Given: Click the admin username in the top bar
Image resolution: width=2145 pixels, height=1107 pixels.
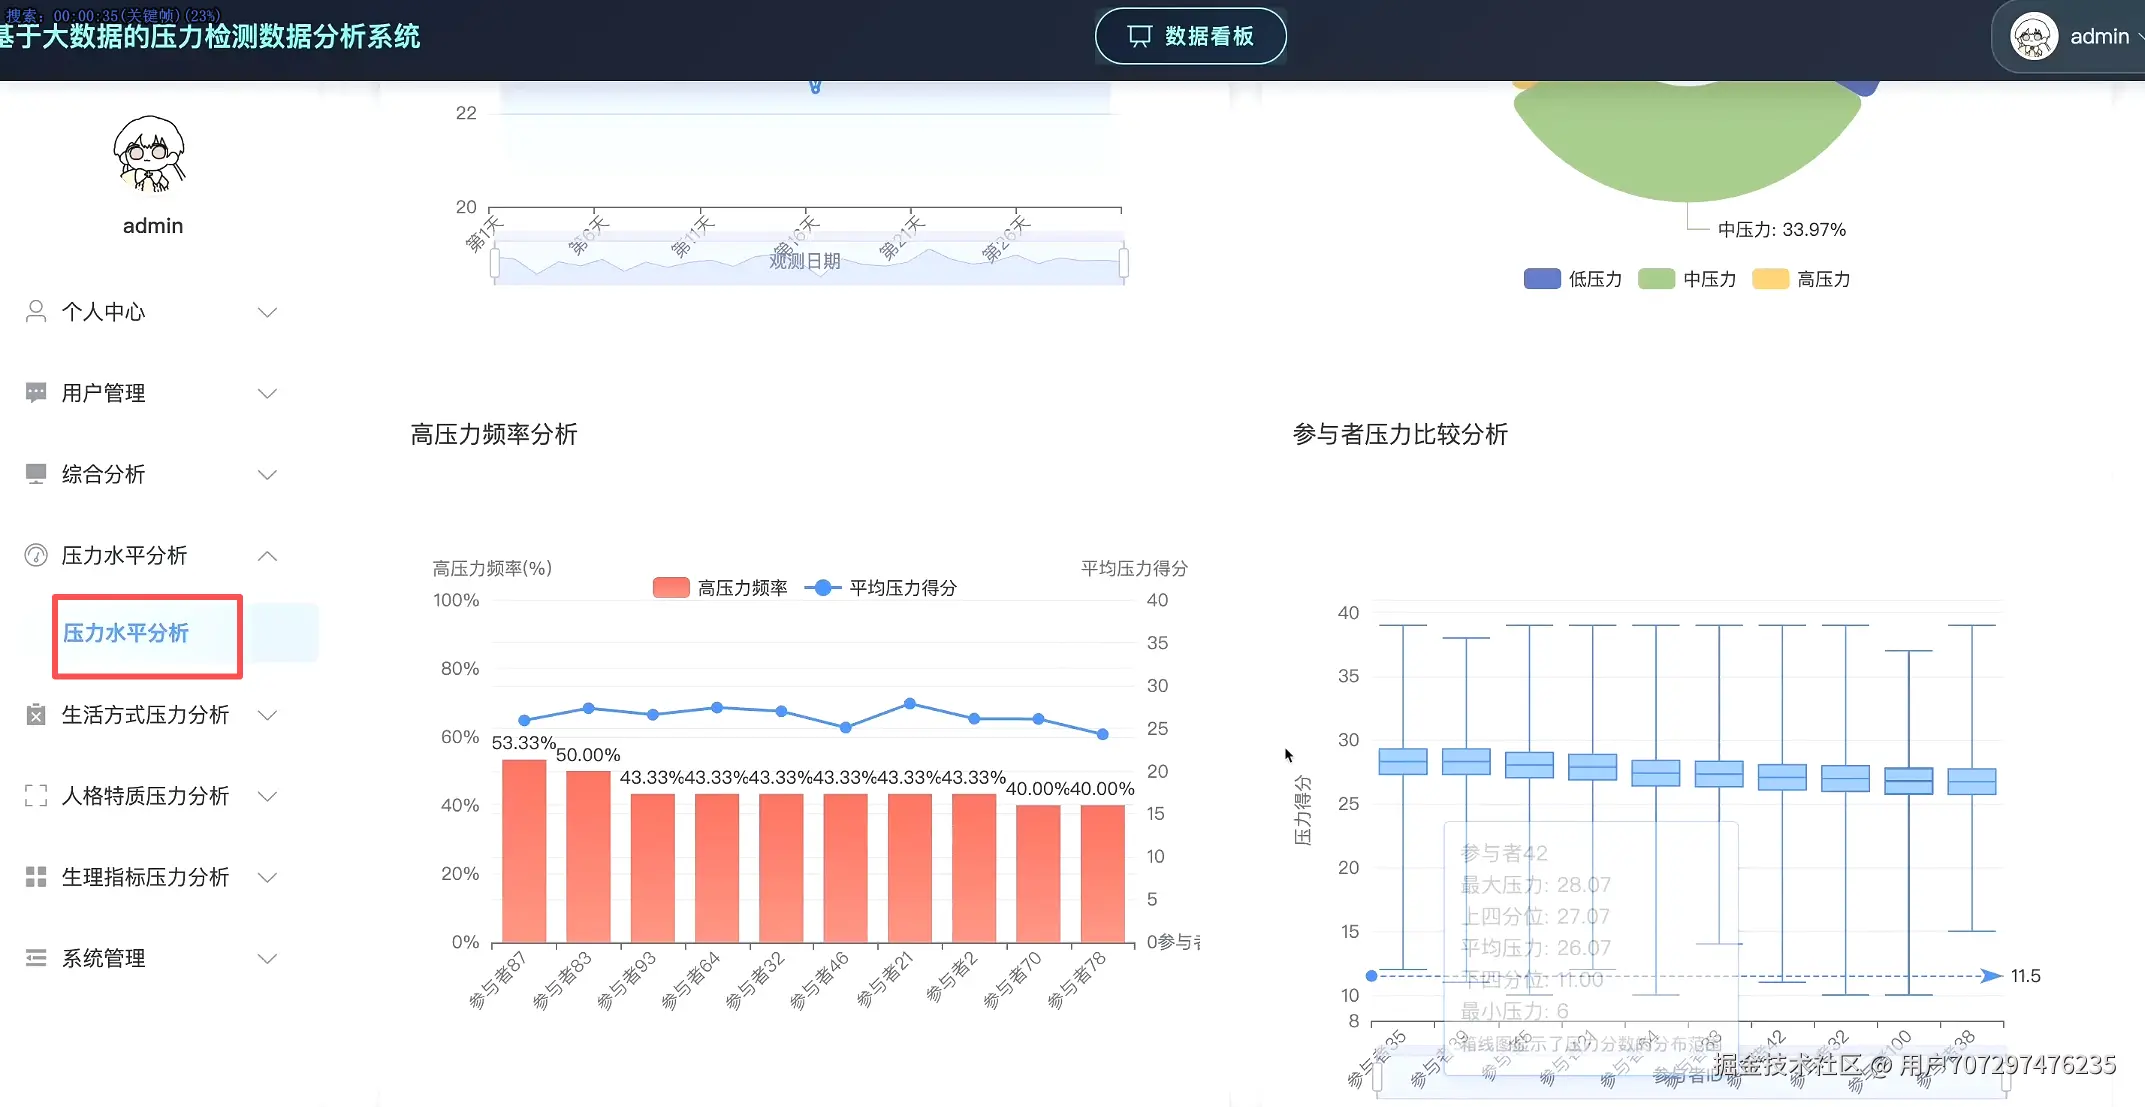Looking at the screenshot, I should point(2098,36).
